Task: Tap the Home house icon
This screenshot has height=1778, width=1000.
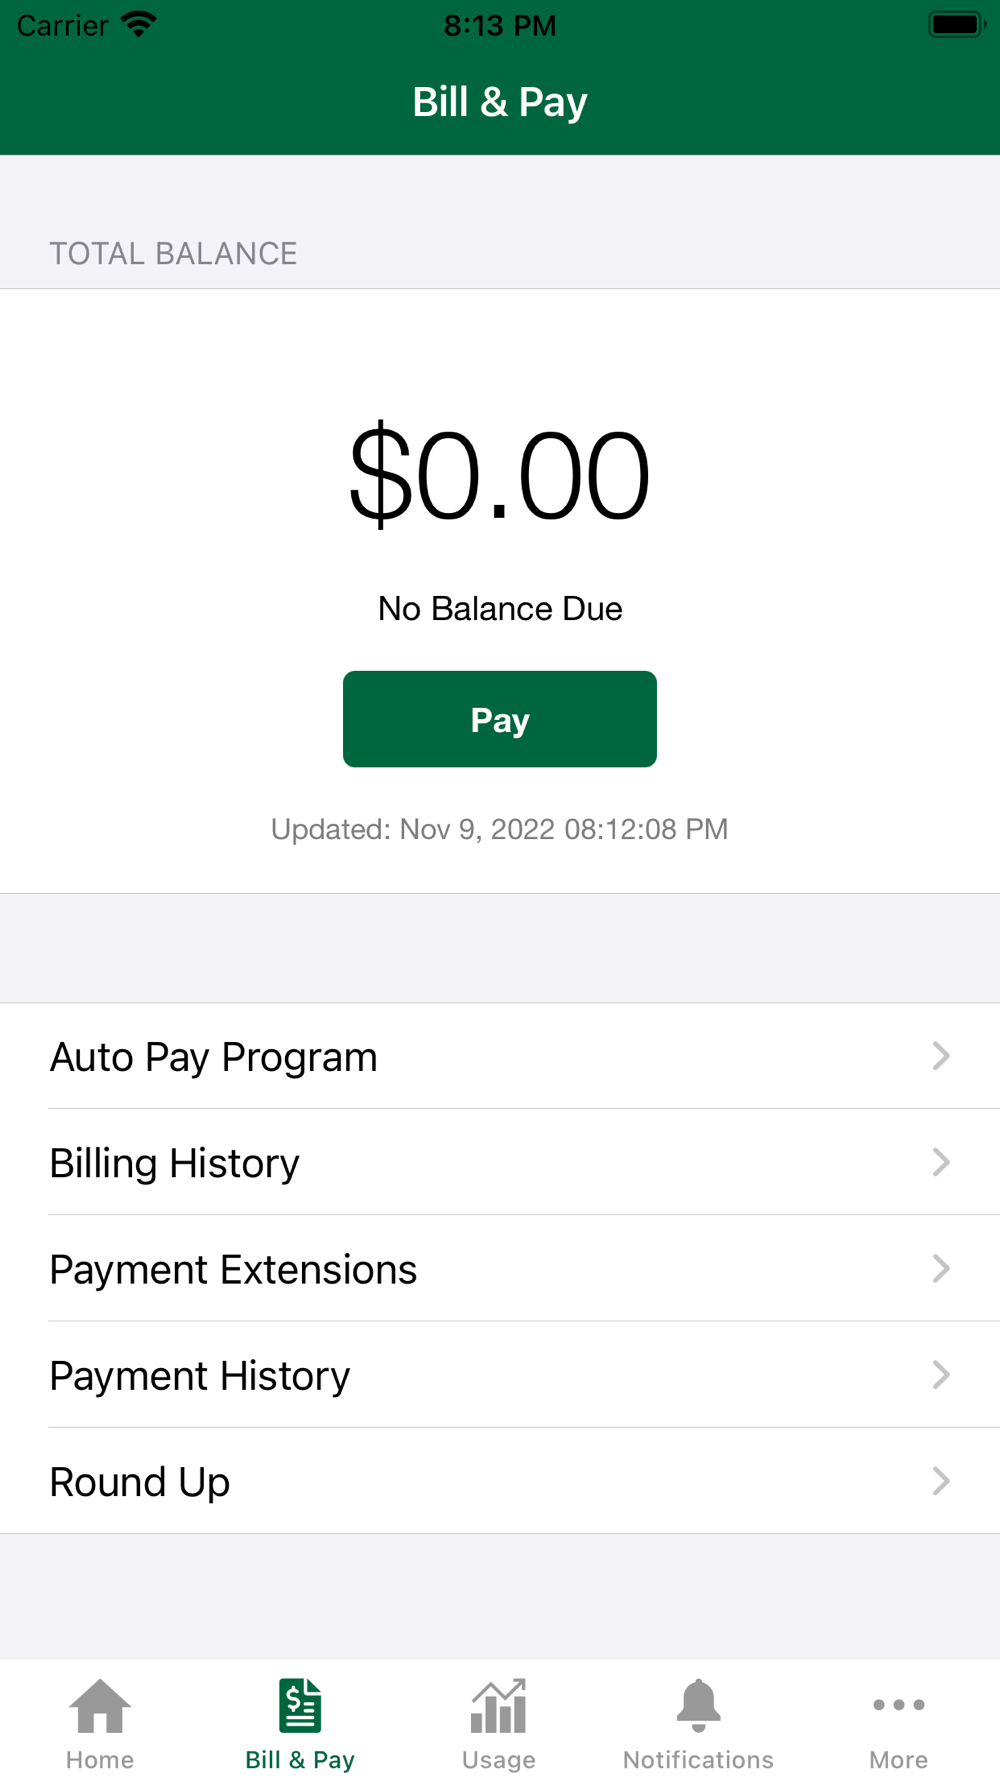Action: click(100, 1705)
